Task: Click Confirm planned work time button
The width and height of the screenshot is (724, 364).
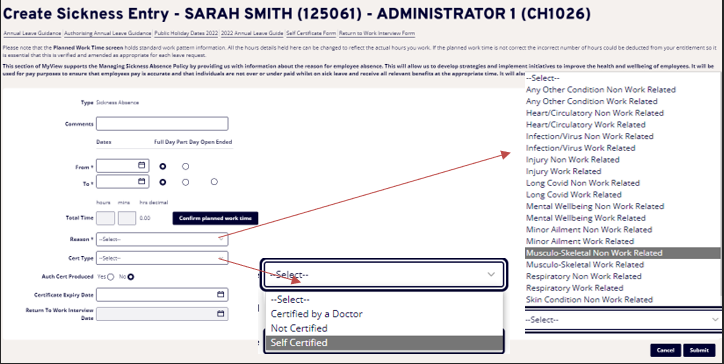Action: [216, 218]
